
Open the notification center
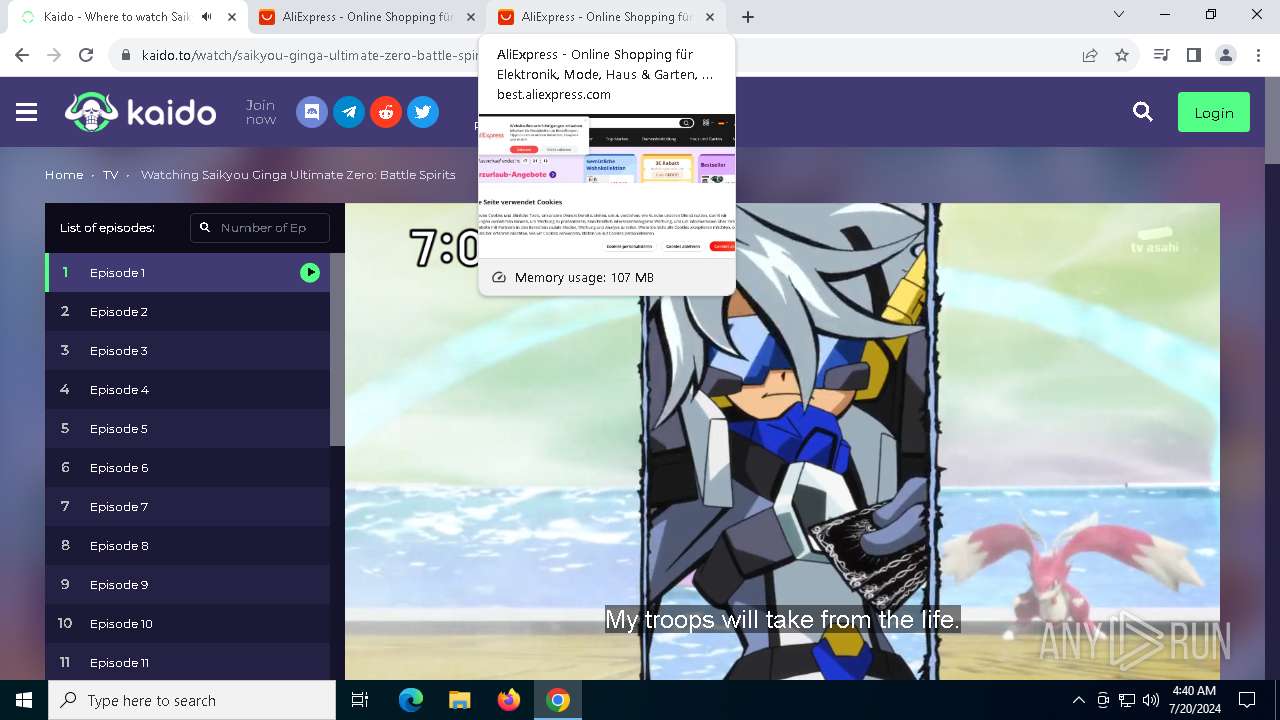click(1247, 700)
